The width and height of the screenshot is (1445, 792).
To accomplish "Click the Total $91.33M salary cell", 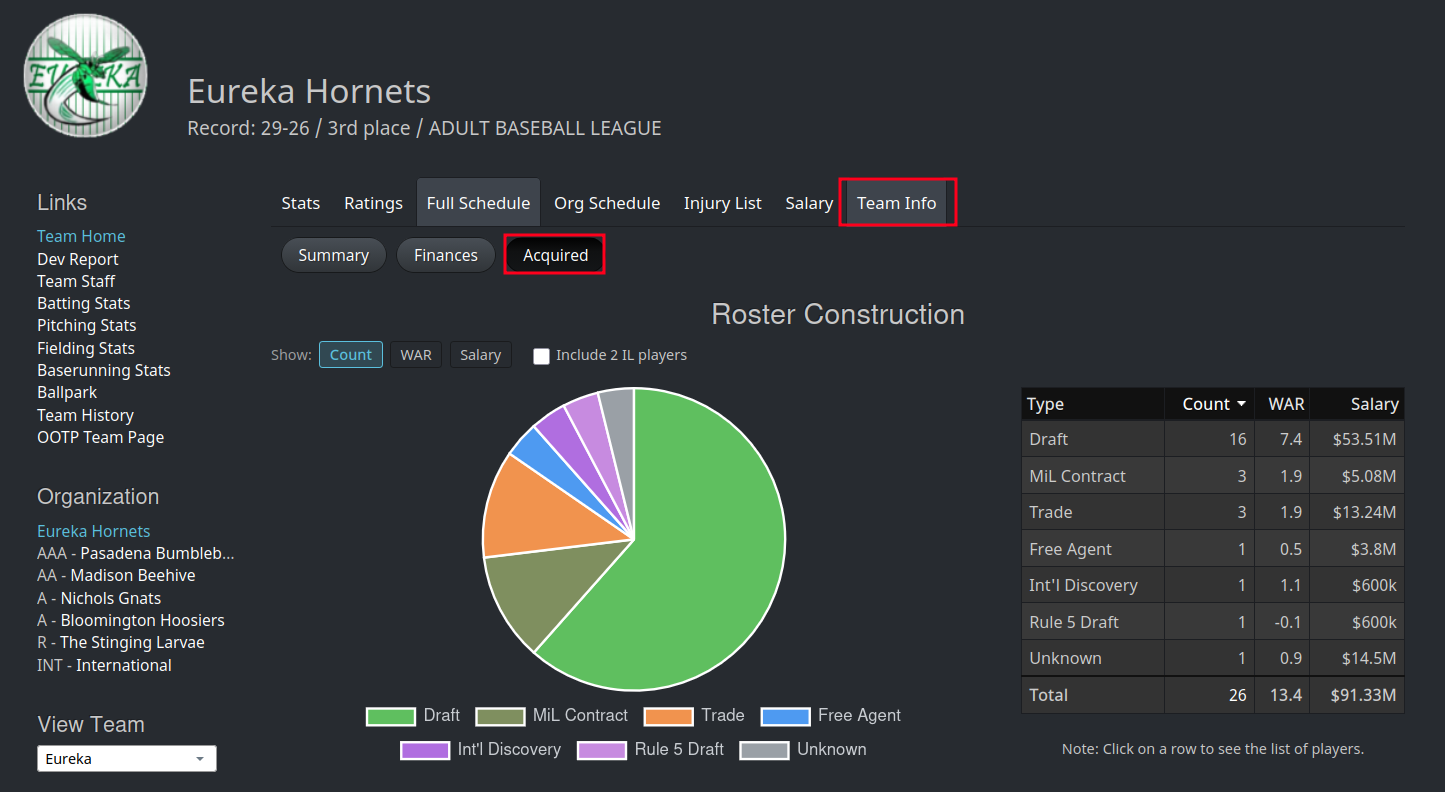I will (x=1357, y=695).
